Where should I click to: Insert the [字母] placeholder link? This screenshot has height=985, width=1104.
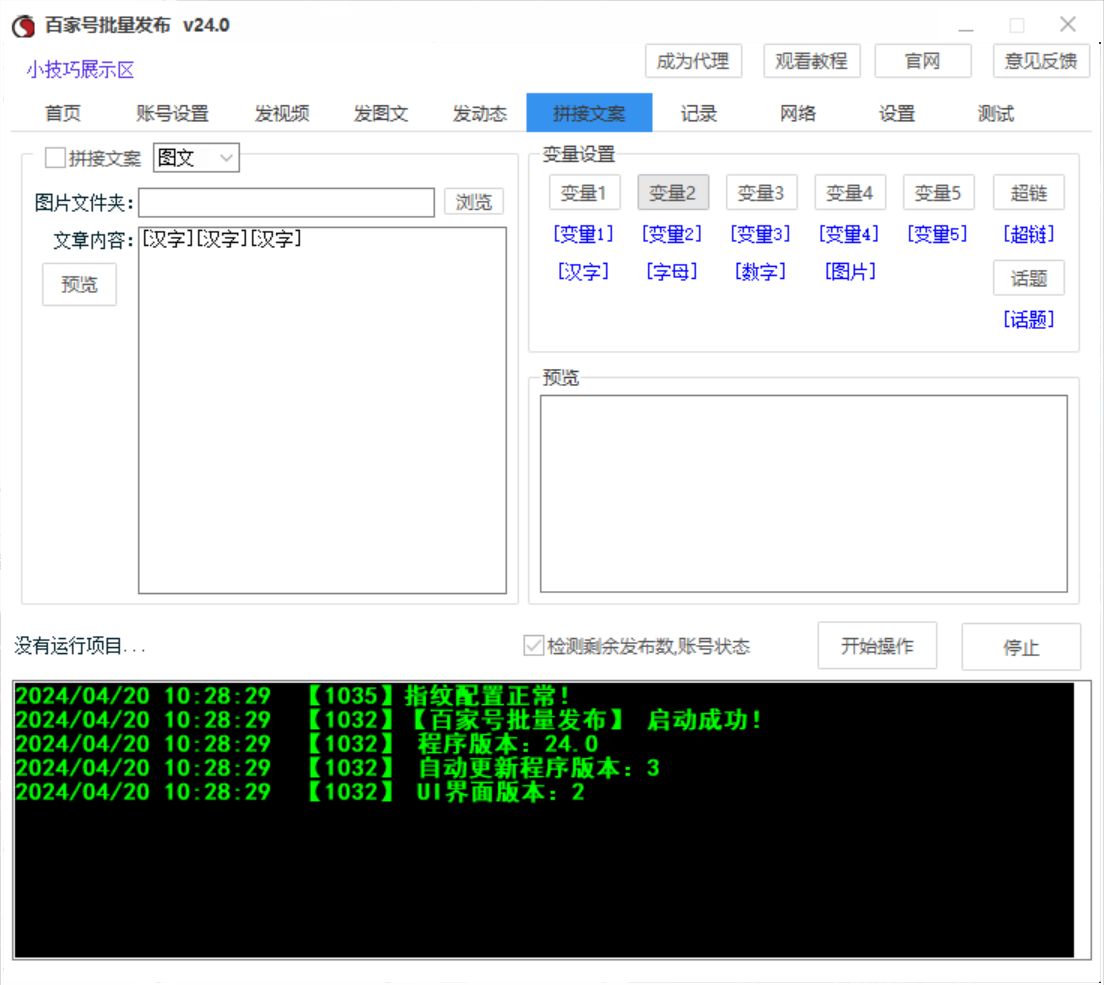[x=672, y=272]
